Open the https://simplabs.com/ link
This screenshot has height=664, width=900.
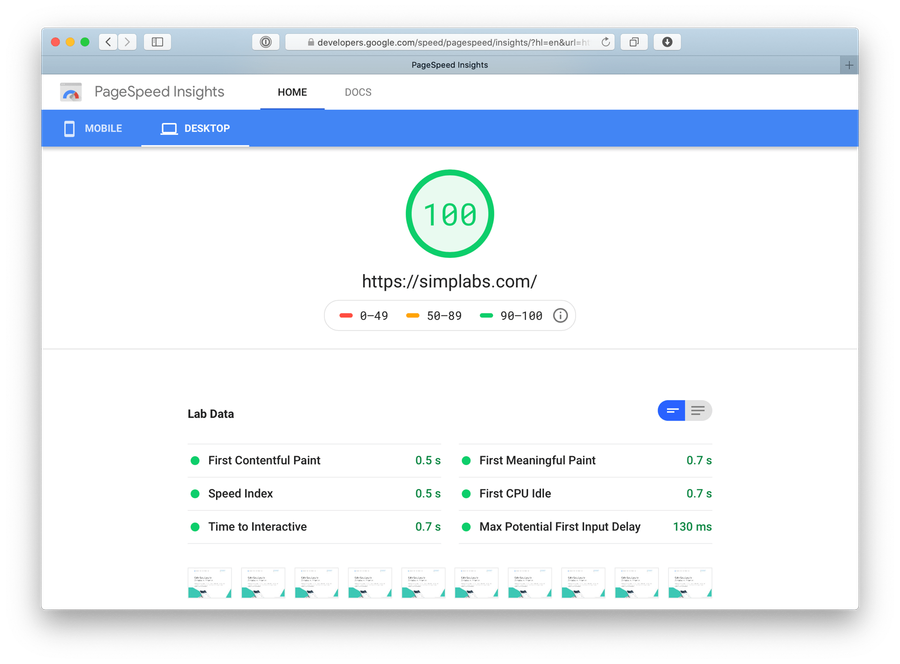(x=449, y=281)
